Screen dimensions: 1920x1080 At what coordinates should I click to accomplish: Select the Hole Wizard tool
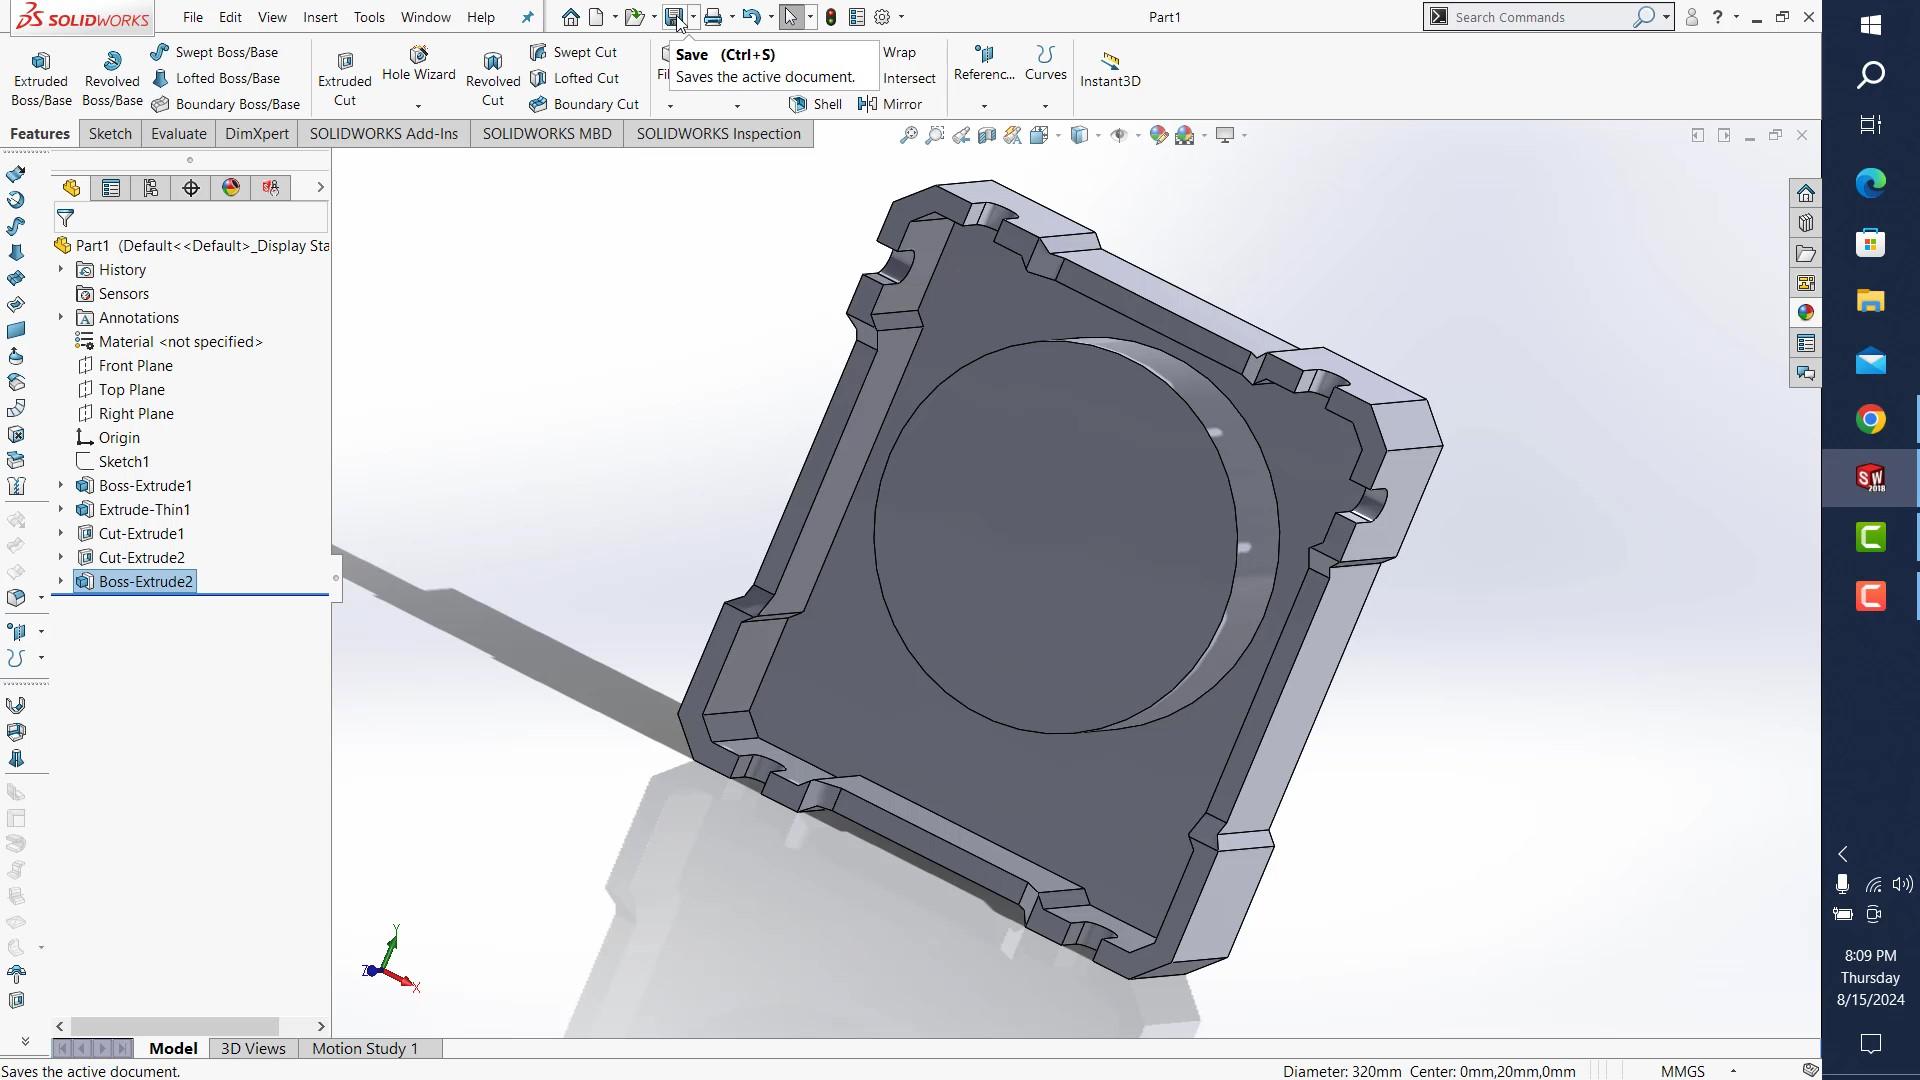pos(418,64)
